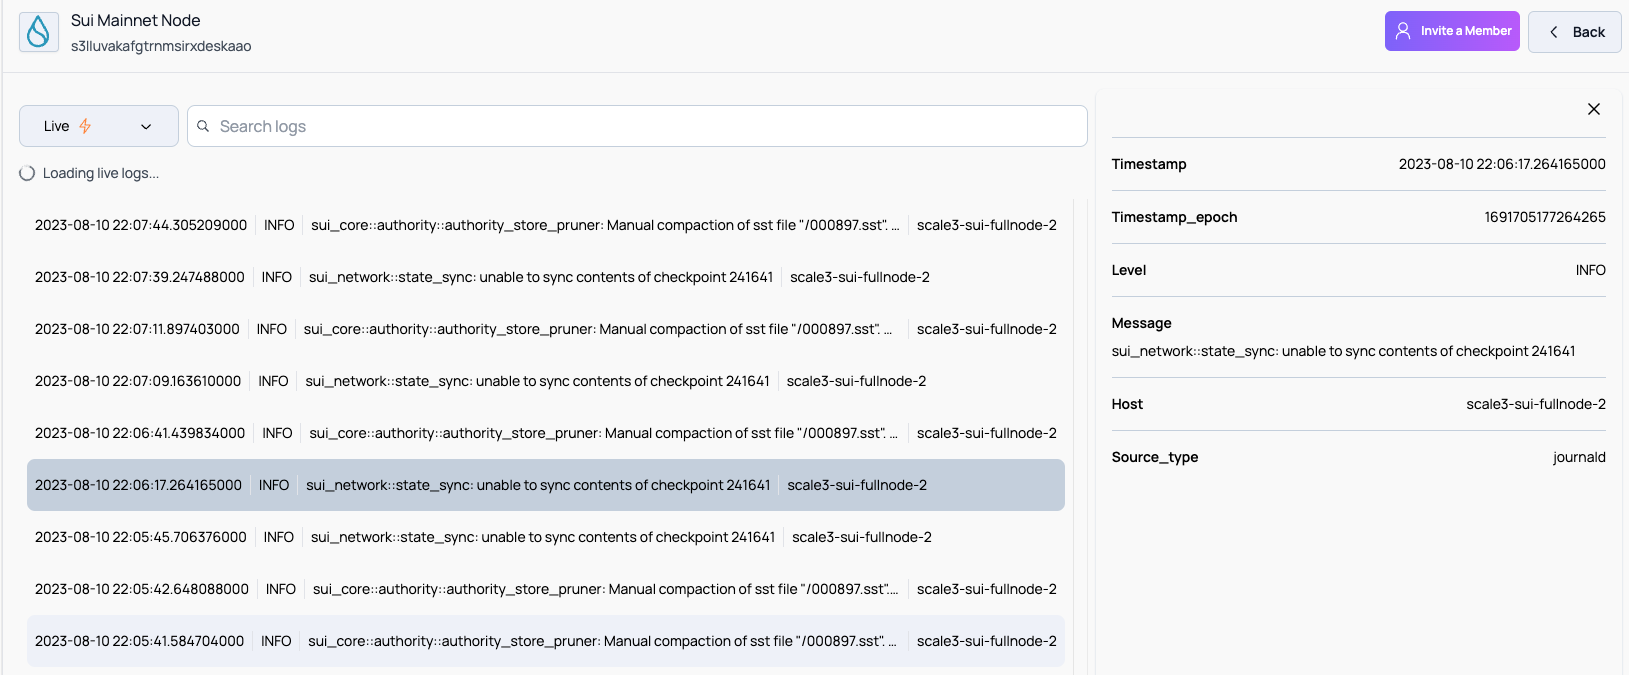Click the Sui Mainnet Node title

[x=135, y=20]
